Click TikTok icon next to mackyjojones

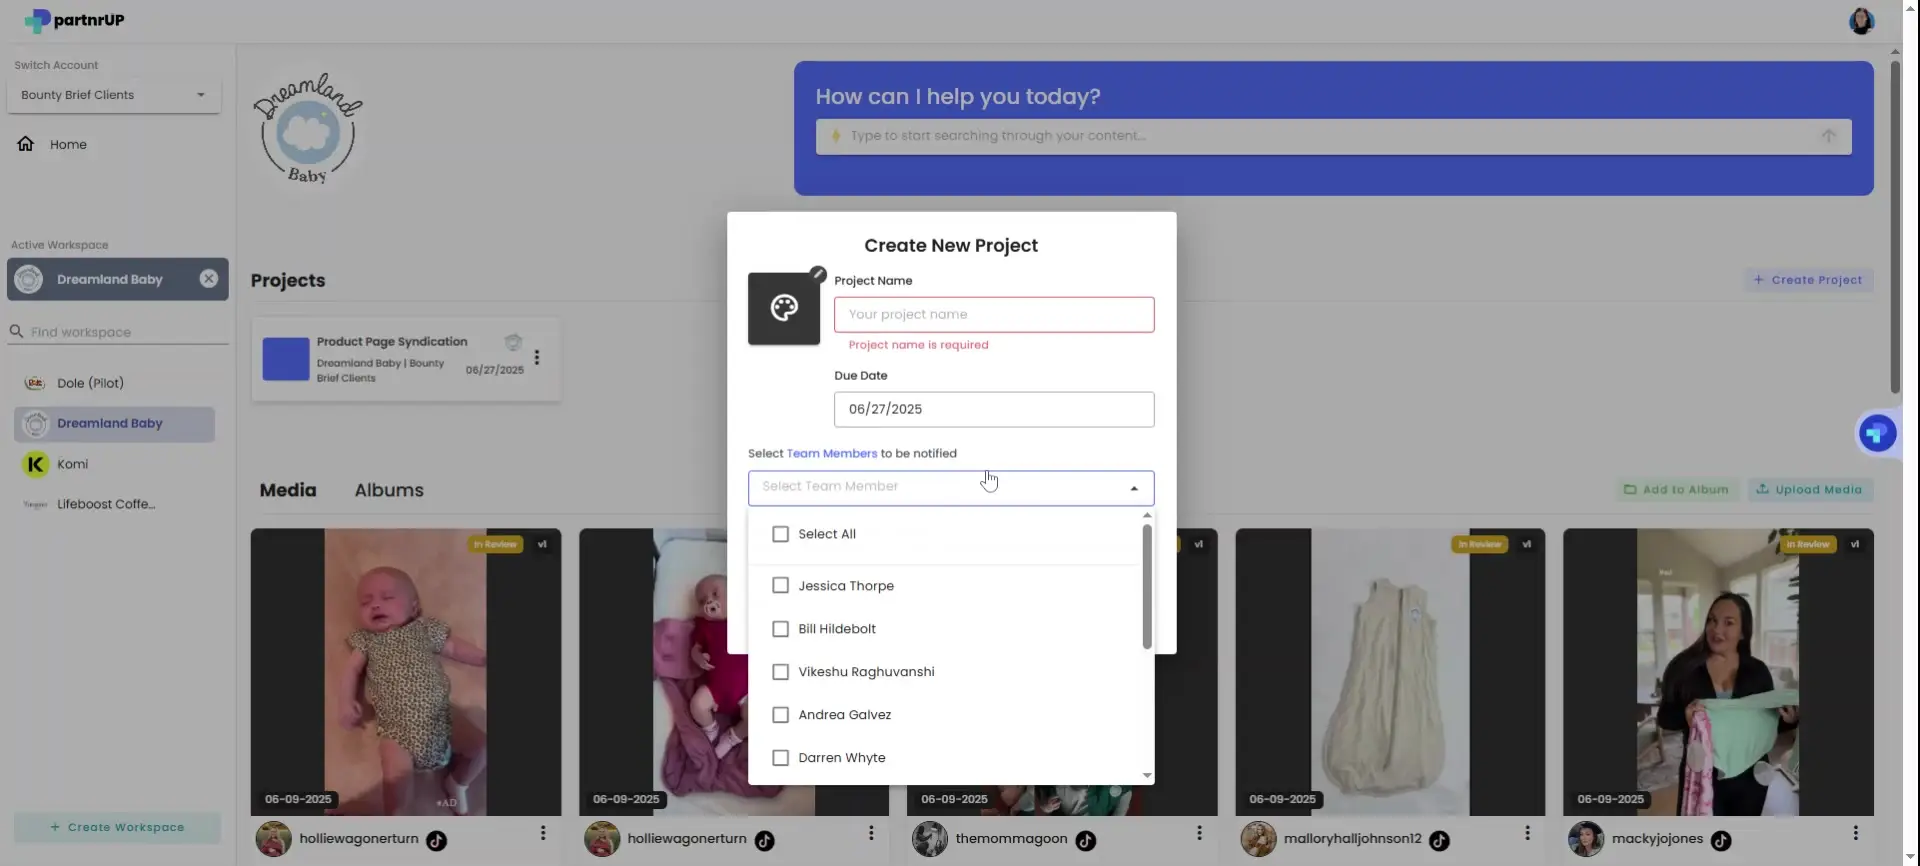pos(1721,841)
